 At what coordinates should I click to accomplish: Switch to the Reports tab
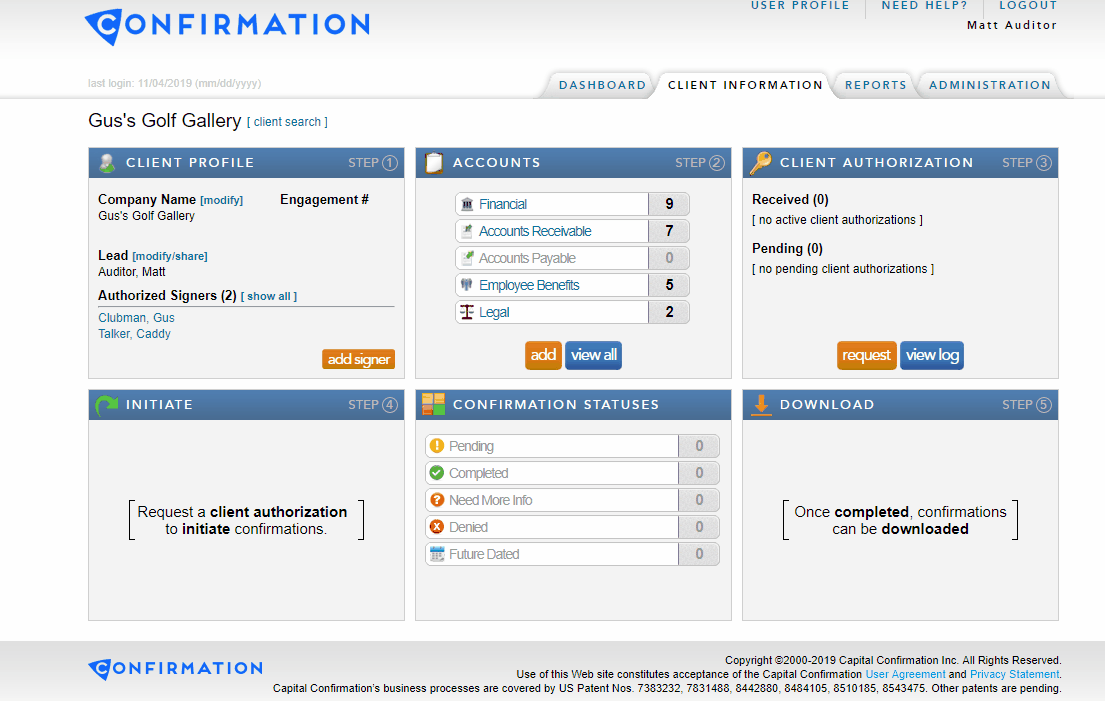[x=875, y=86]
